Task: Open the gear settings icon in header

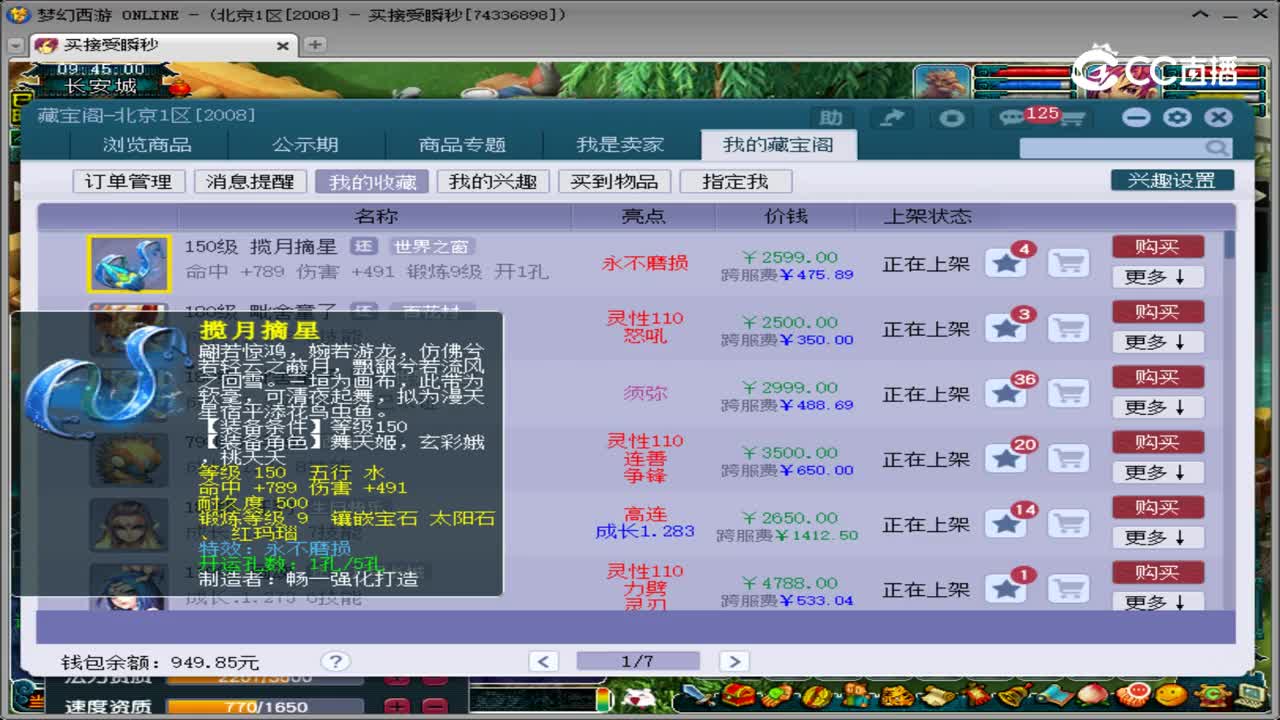Action: [x=1177, y=117]
